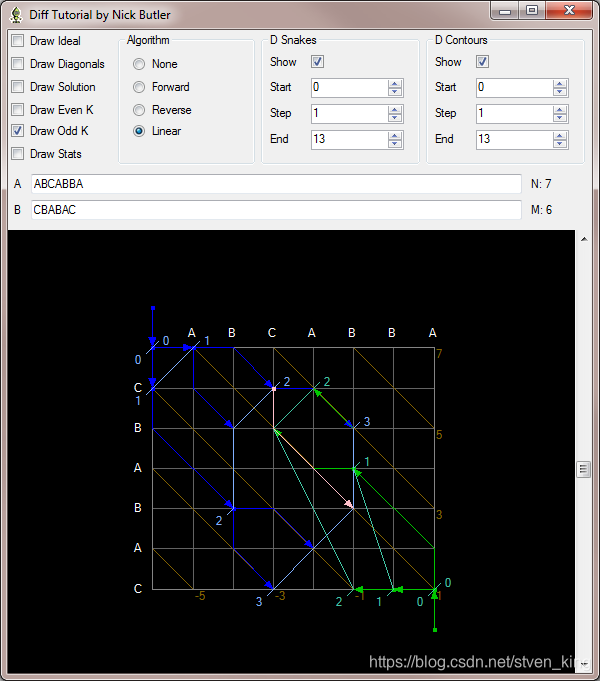Turn on Draw Even K option
Screen dimensions: 600x681
click(x=18, y=109)
